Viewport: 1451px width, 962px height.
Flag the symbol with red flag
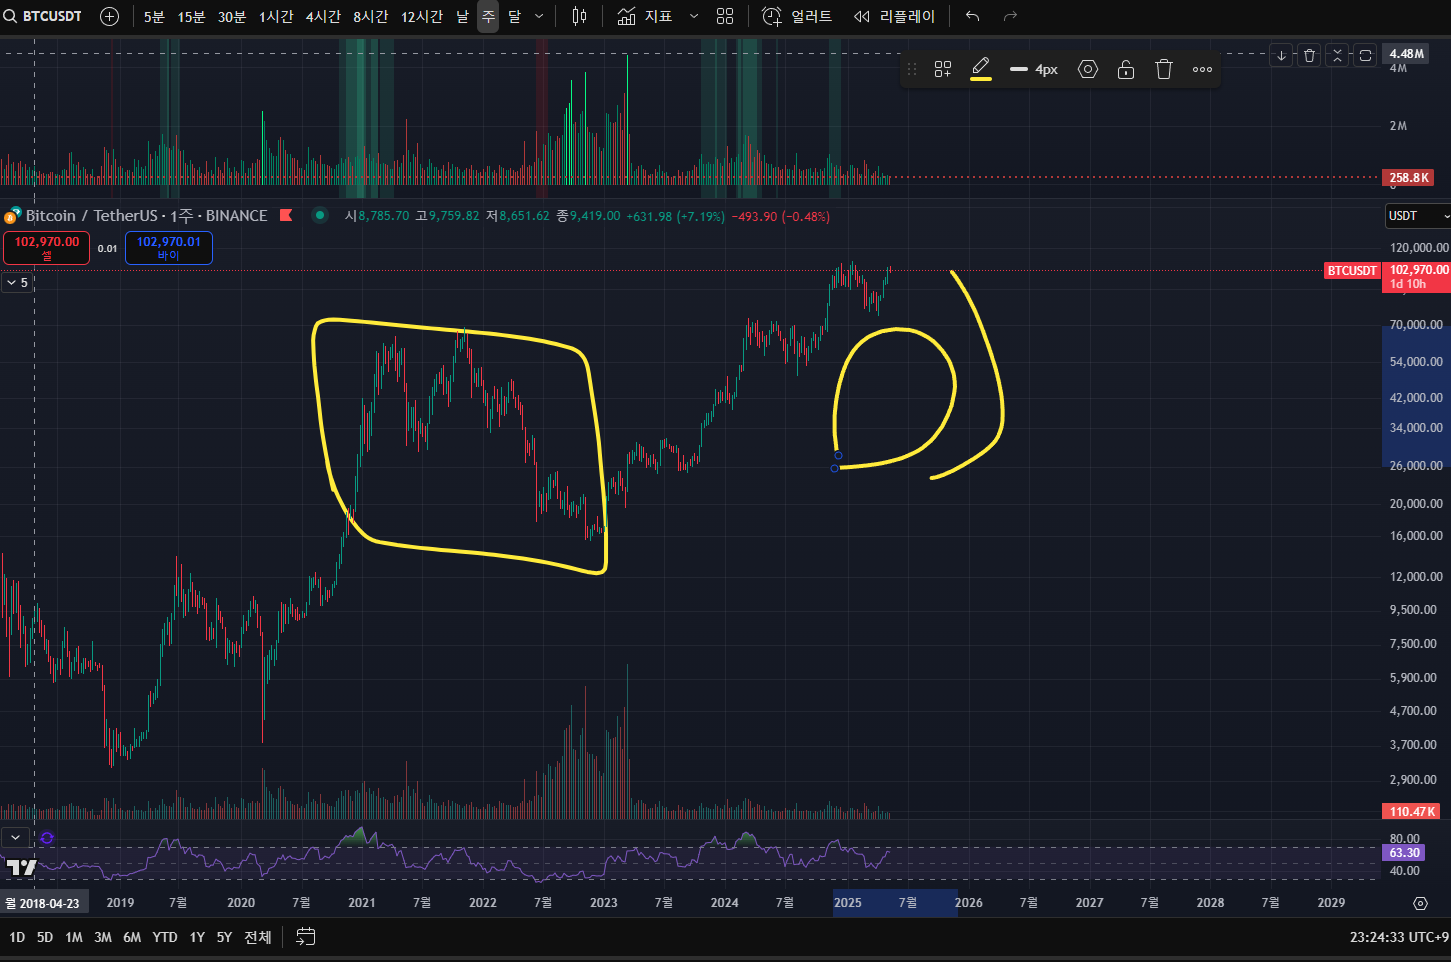(286, 215)
